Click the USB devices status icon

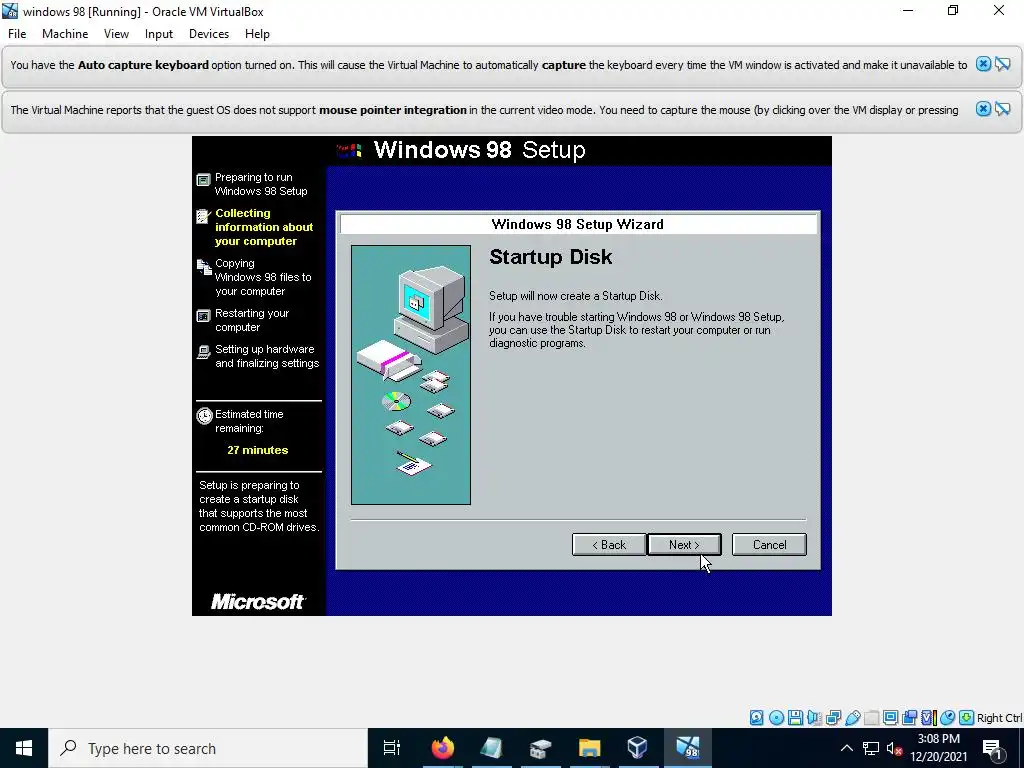pos(852,718)
